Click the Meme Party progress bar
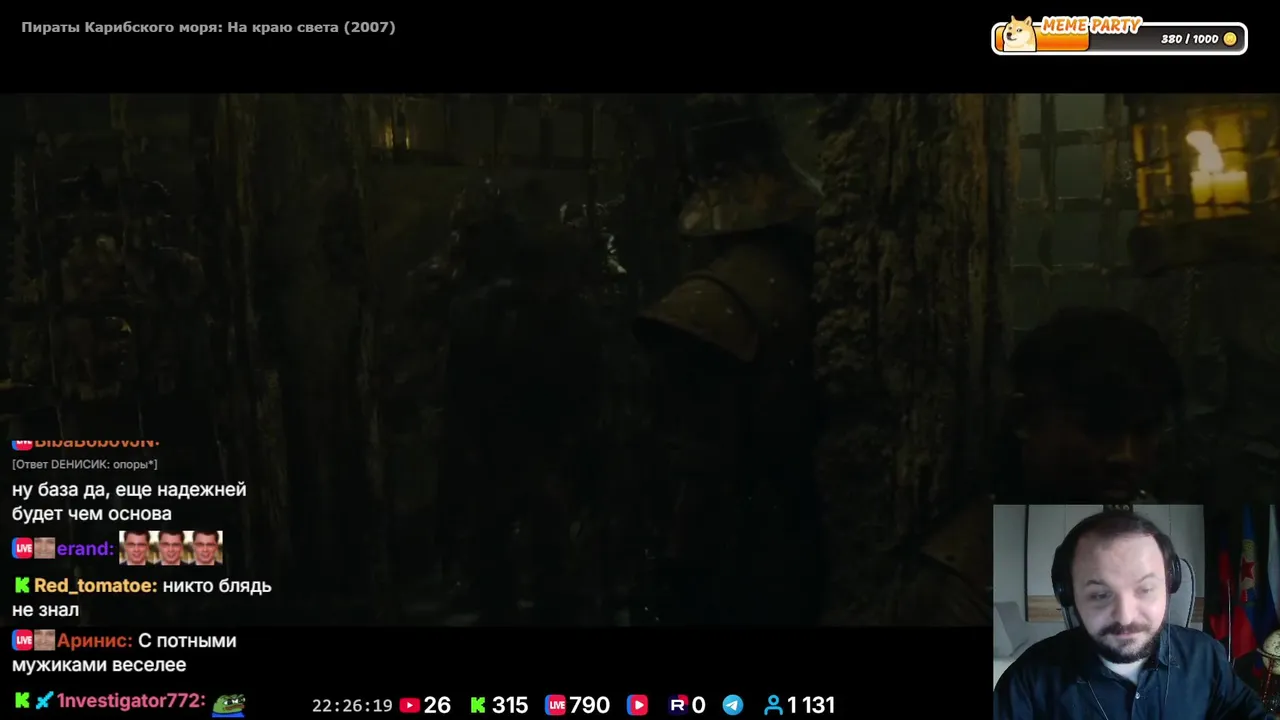This screenshot has width=1280, height=720. (1119, 38)
